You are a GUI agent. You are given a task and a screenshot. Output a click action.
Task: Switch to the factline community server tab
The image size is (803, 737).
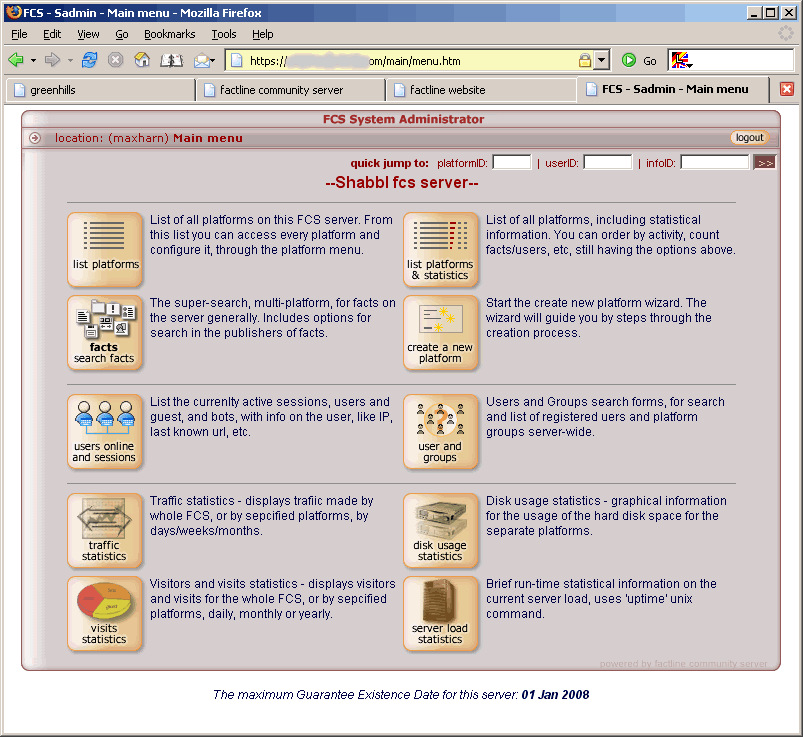290,90
